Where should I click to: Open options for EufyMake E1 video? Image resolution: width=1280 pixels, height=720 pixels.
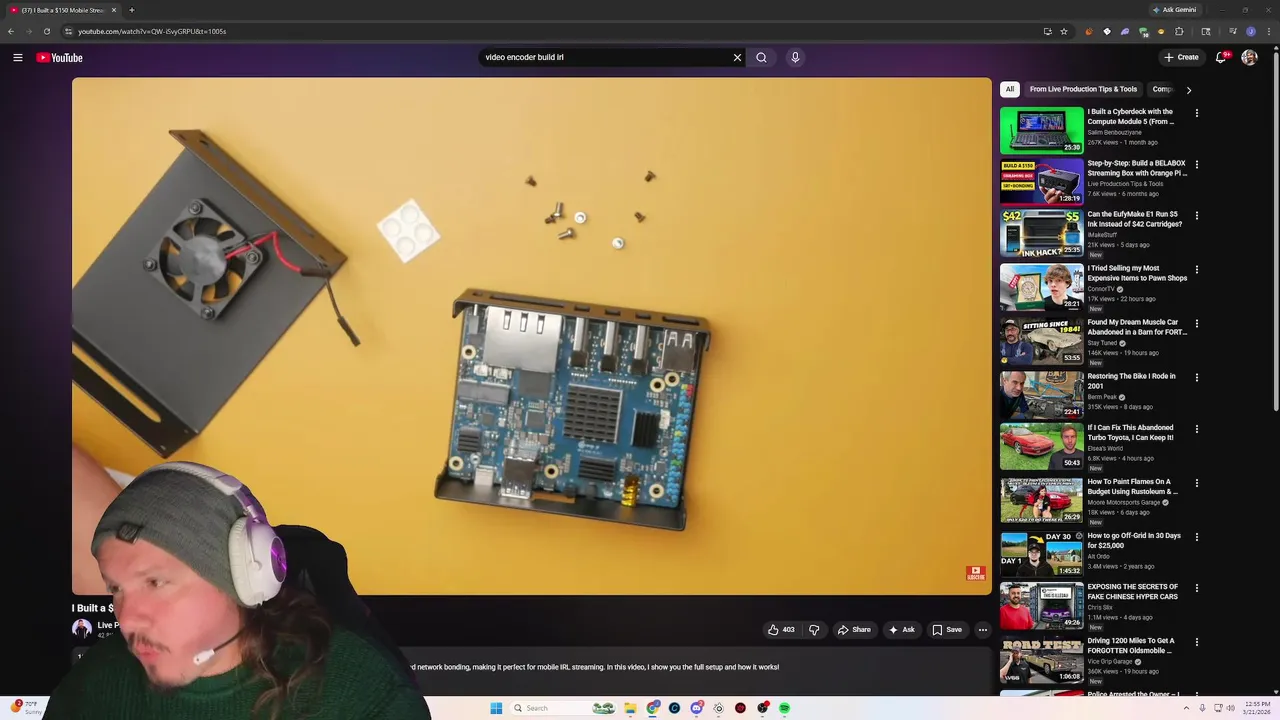click(x=1196, y=215)
